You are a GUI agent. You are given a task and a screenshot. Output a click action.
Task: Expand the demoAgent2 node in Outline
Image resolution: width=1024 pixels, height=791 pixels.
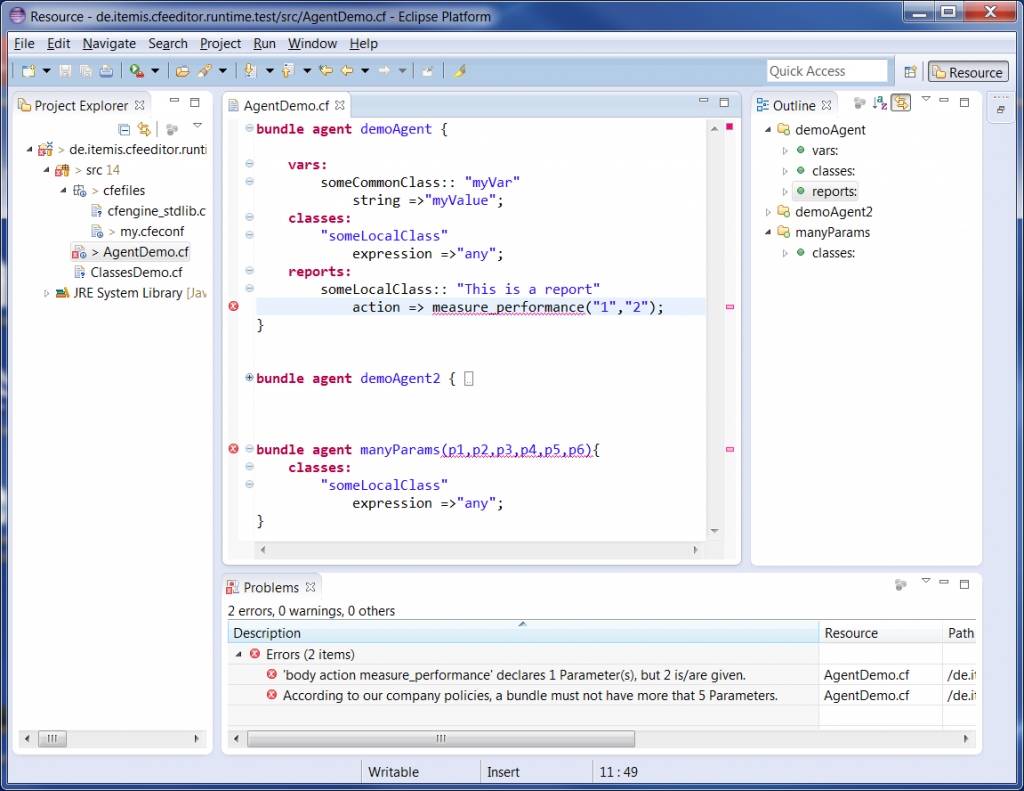click(768, 212)
